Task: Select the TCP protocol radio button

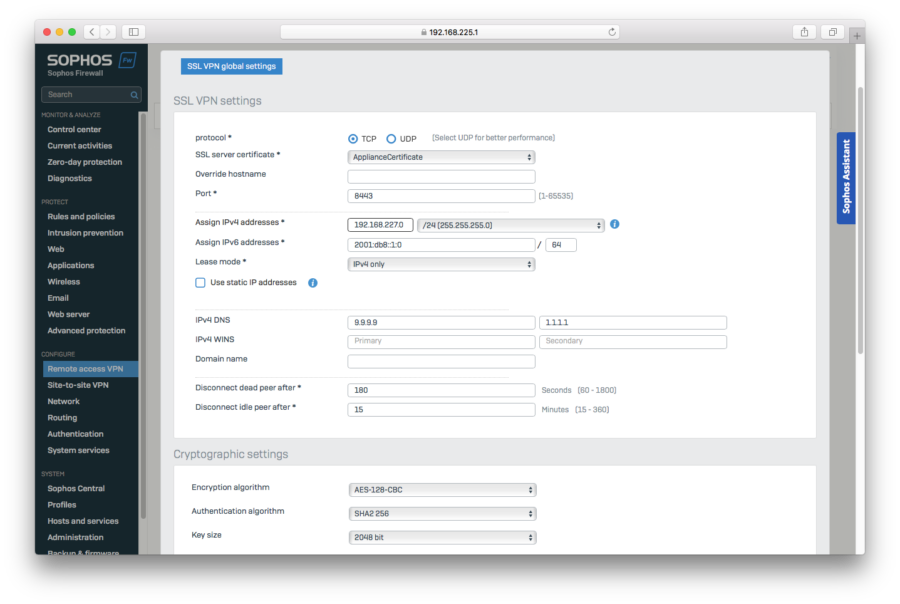Action: tap(354, 138)
